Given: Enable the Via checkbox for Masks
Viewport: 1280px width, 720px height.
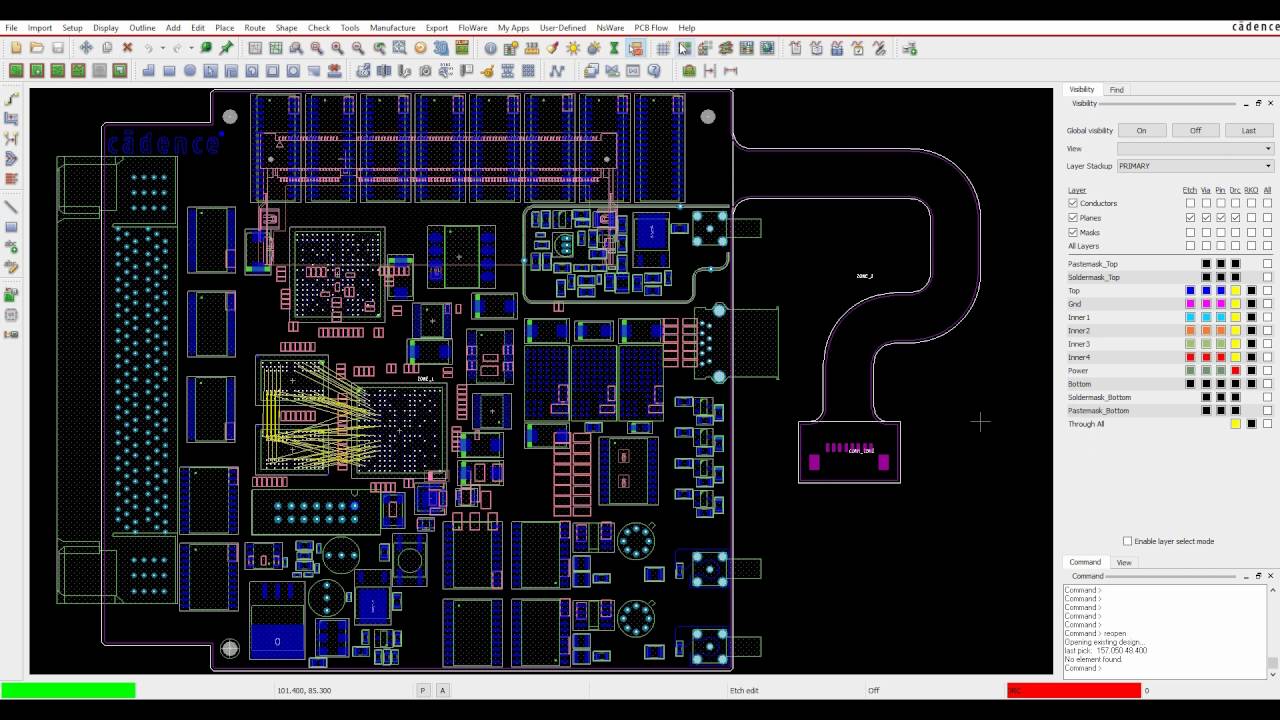Looking at the screenshot, I should point(1206,231).
